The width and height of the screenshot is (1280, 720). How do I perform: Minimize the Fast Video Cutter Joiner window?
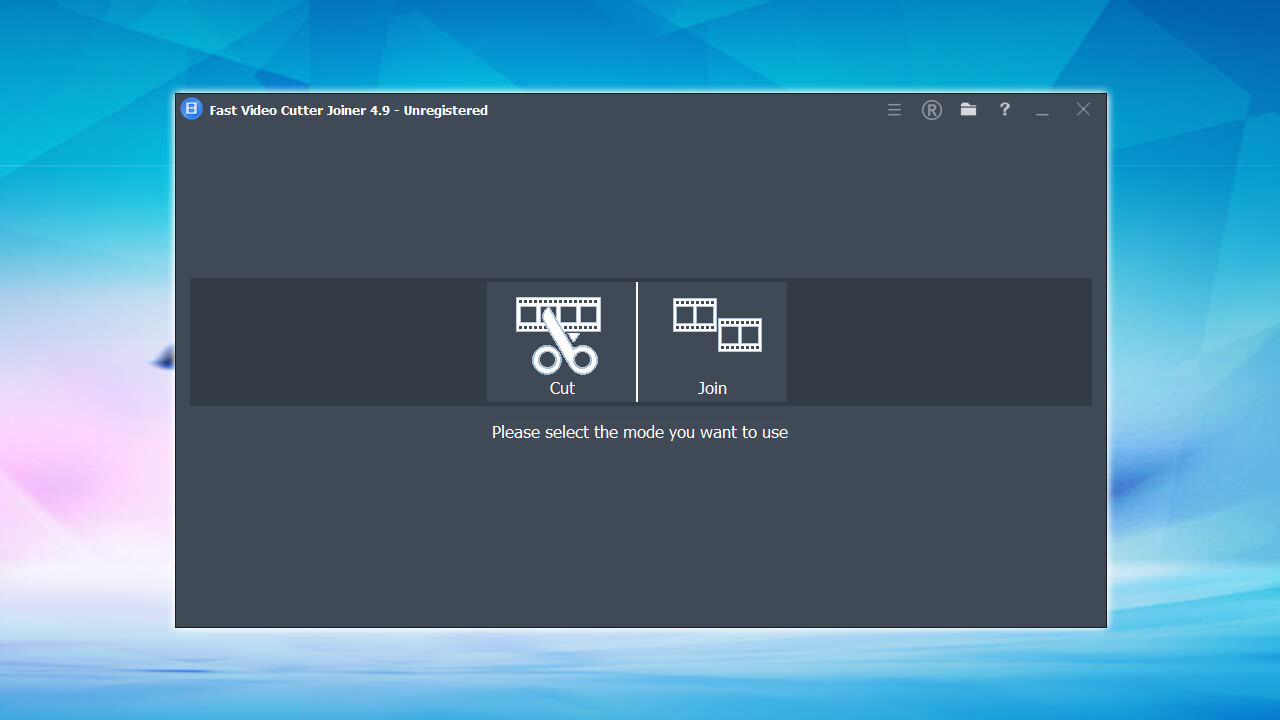tap(1042, 110)
